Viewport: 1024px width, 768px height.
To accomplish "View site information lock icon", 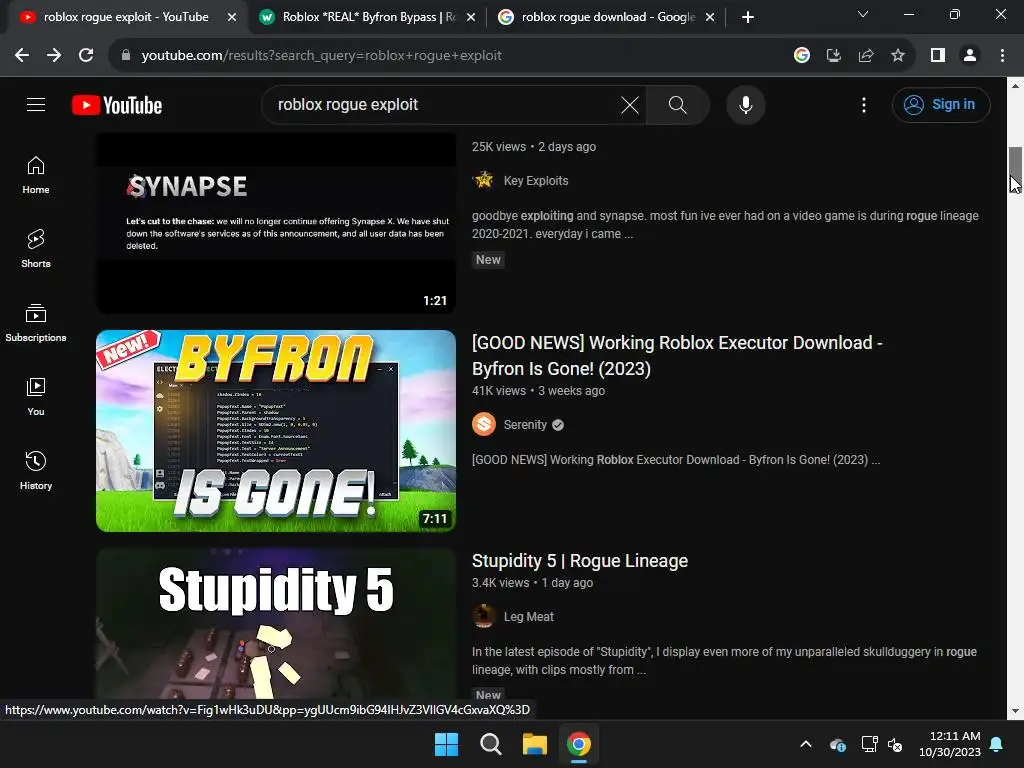I will pos(126,56).
